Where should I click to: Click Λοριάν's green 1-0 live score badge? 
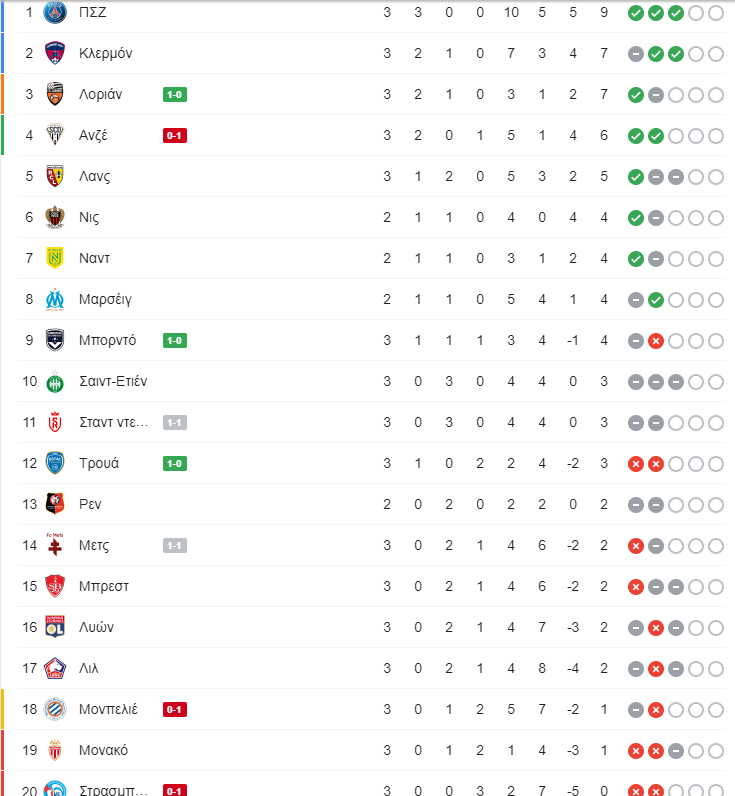(175, 94)
